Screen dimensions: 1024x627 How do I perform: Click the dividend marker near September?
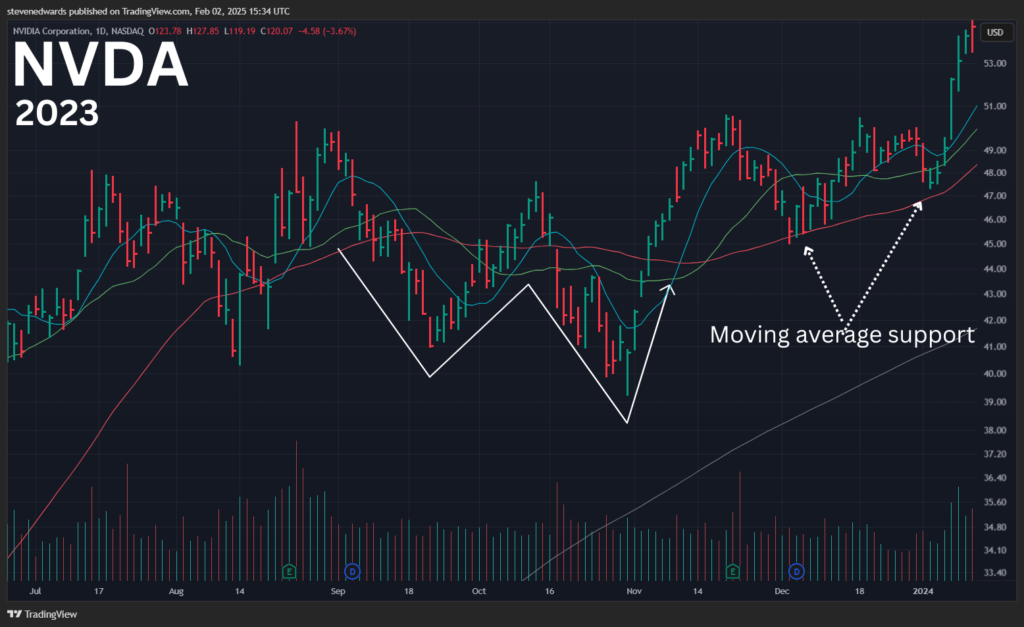pyautogui.click(x=353, y=572)
